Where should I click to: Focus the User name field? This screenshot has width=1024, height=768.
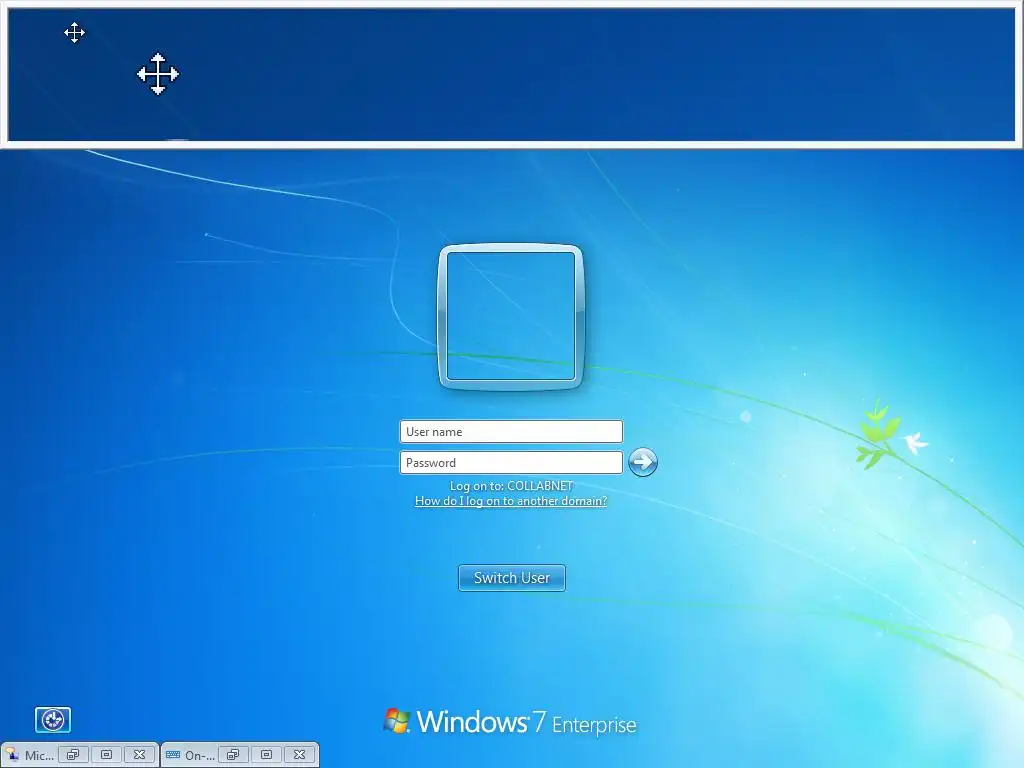[511, 432]
